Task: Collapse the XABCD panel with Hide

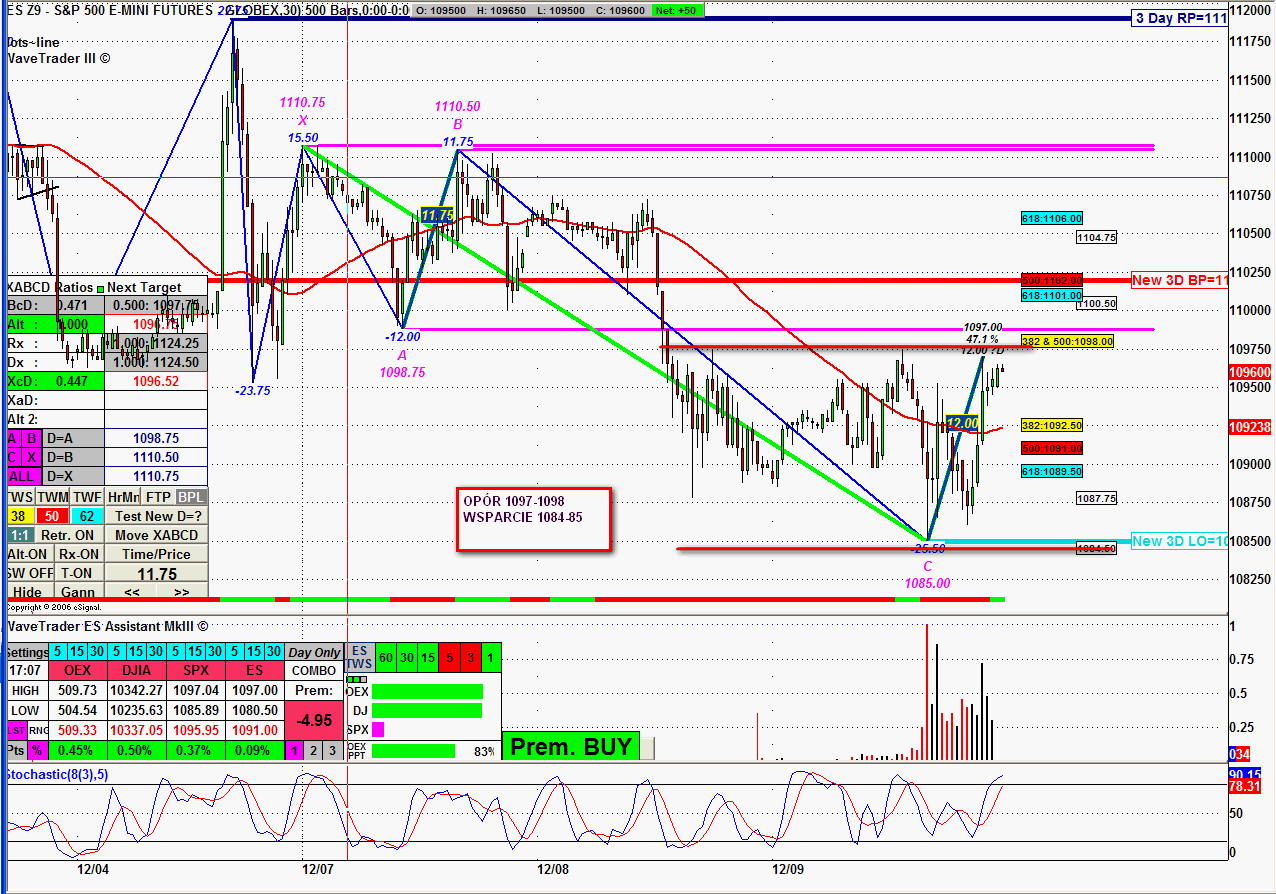Action: pyautogui.click(x=27, y=592)
